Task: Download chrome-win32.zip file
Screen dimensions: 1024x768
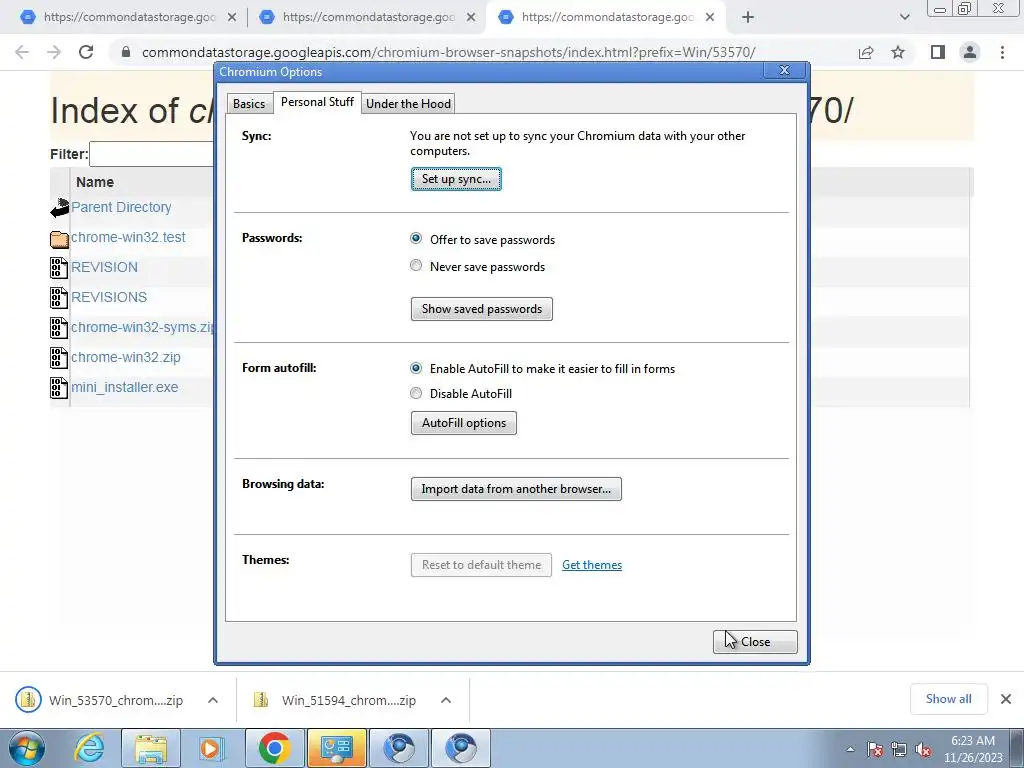Action: coord(126,357)
